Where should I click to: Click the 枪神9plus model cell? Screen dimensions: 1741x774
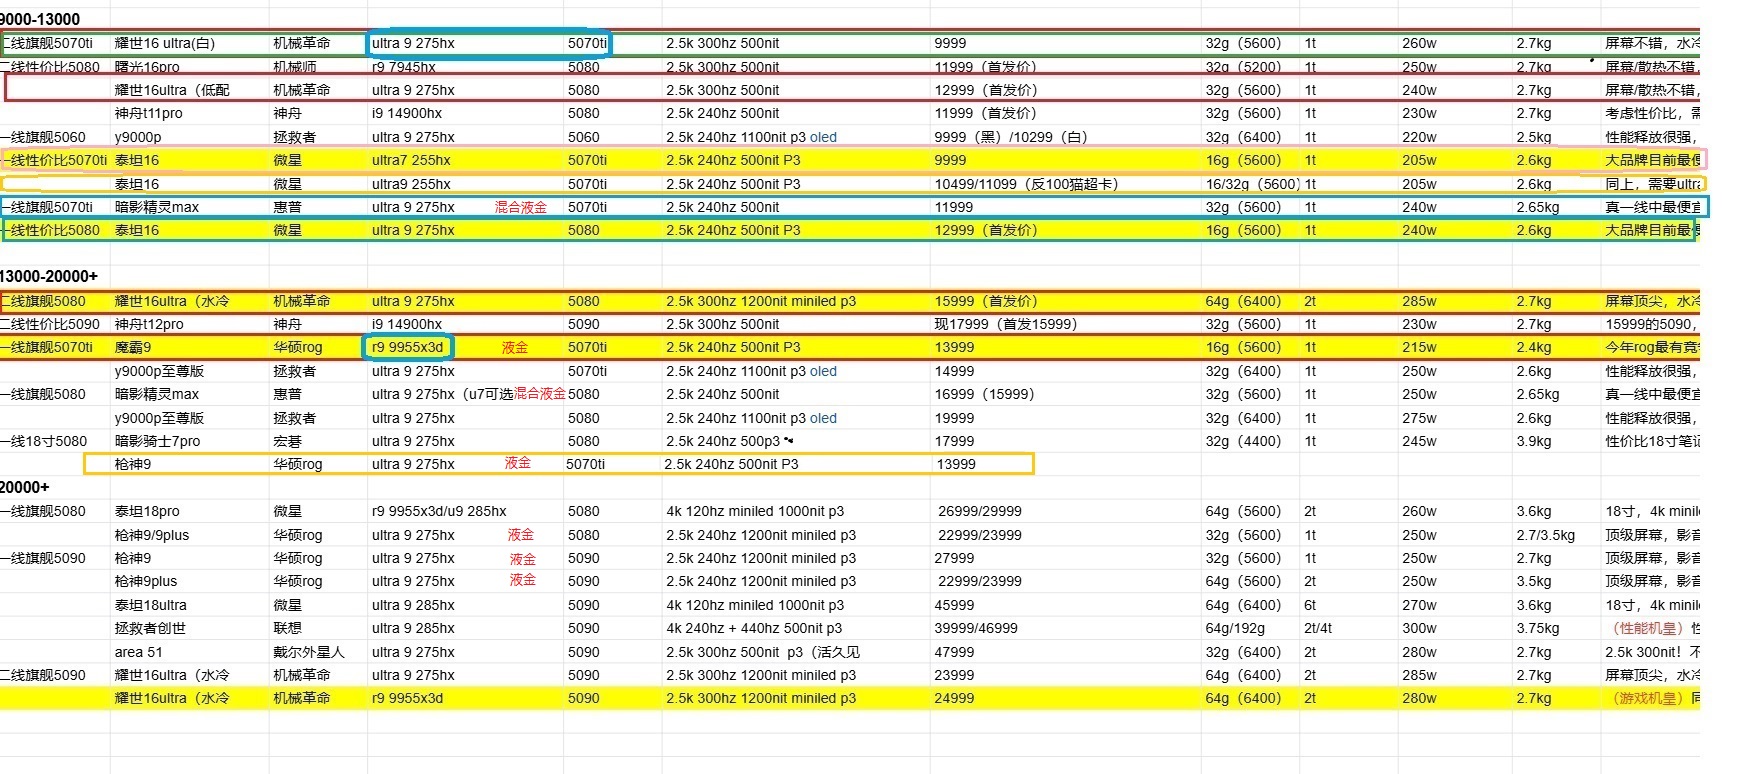145,581
